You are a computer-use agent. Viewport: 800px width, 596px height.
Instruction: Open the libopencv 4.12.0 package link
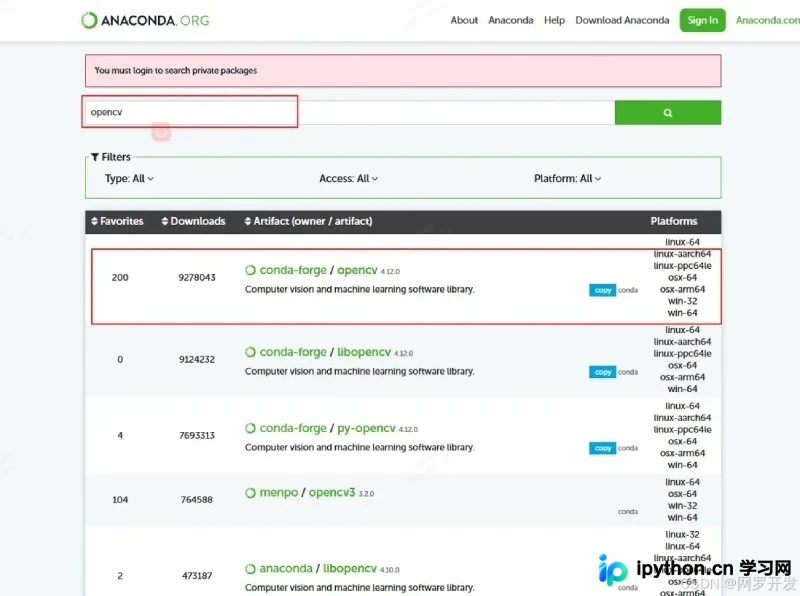coord(364,352)
